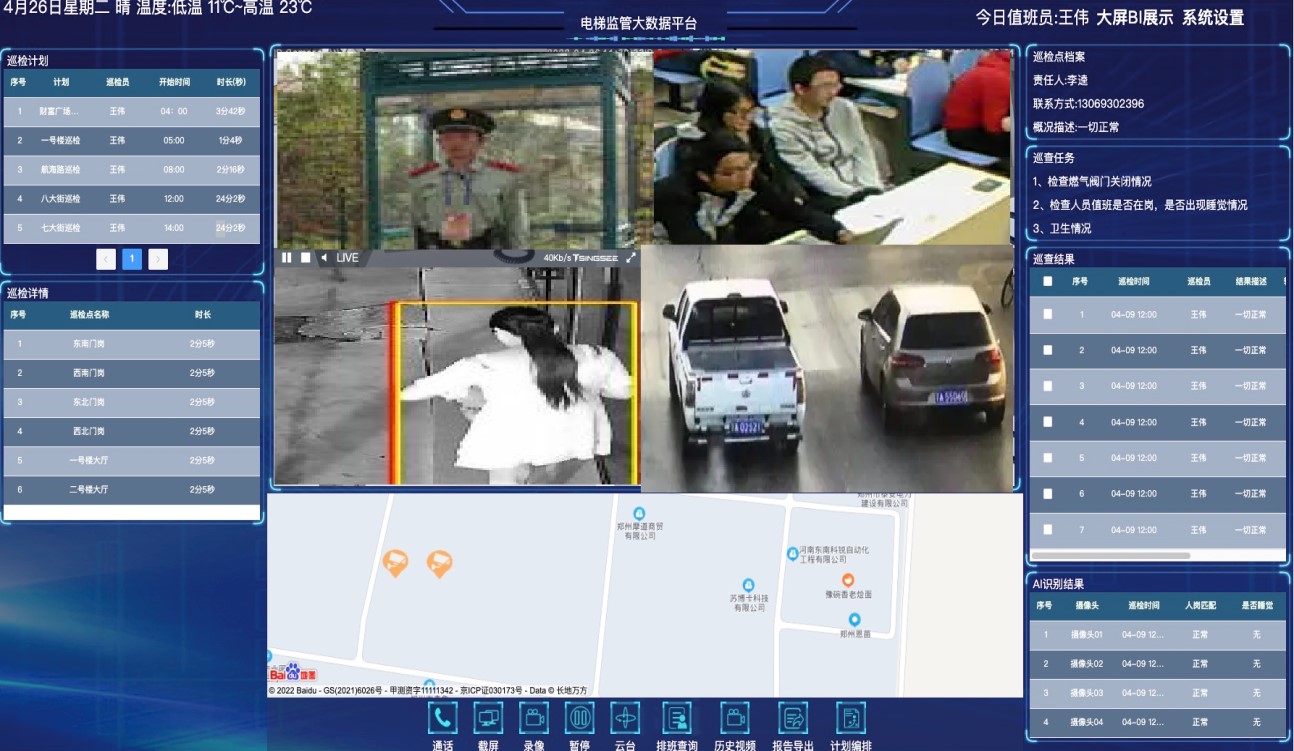
Task: Open 系统设置 system settings menu
Action: point(1212,18)
